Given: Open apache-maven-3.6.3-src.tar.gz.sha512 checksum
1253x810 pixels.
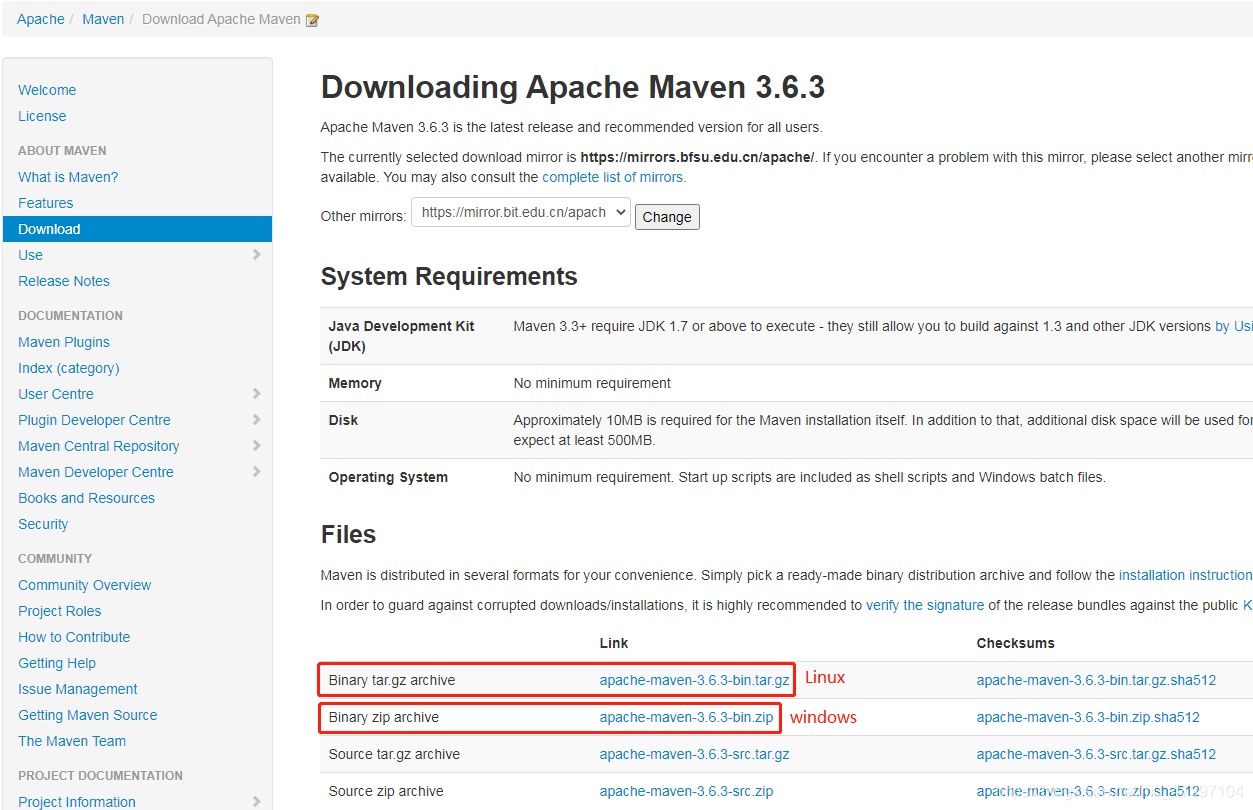Looking at the screenshot, I should (1096, 754).
